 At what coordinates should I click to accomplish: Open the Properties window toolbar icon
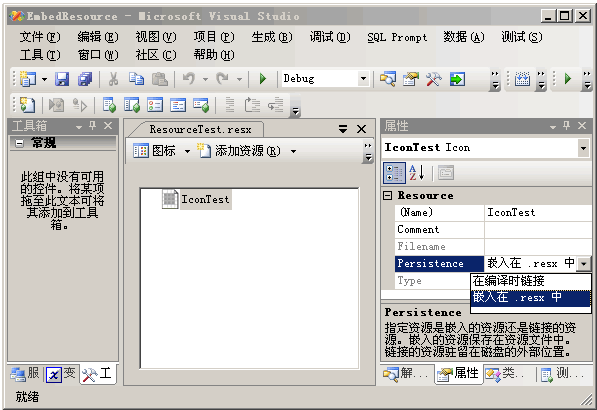pos(411,79)
